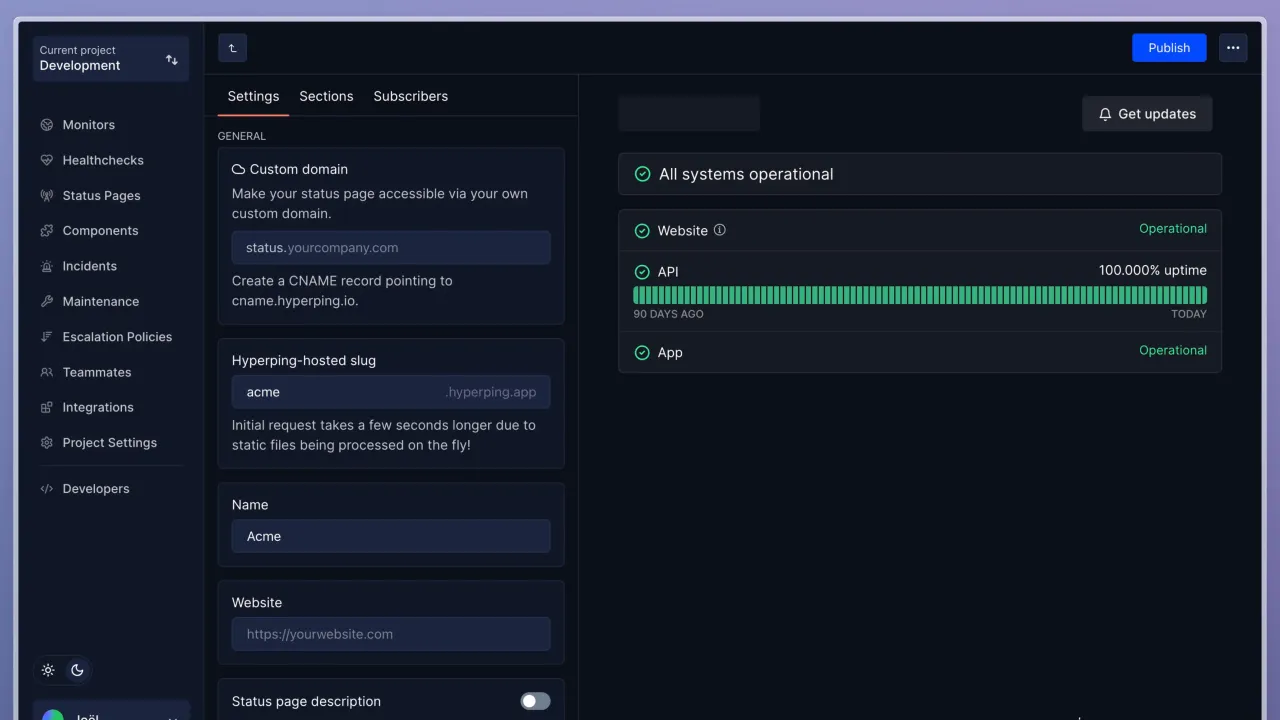Click the bell icon in Get updates
Screen dimensions: 1280x720
click(1105, 114)
